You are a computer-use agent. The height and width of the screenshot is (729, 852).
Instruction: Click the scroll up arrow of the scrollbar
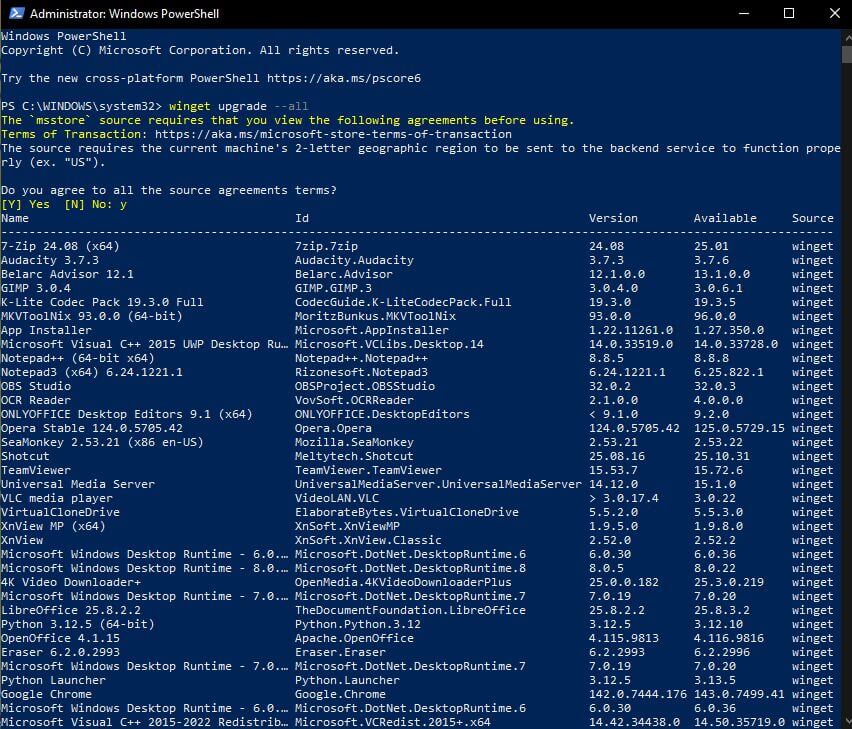(845, 35)
